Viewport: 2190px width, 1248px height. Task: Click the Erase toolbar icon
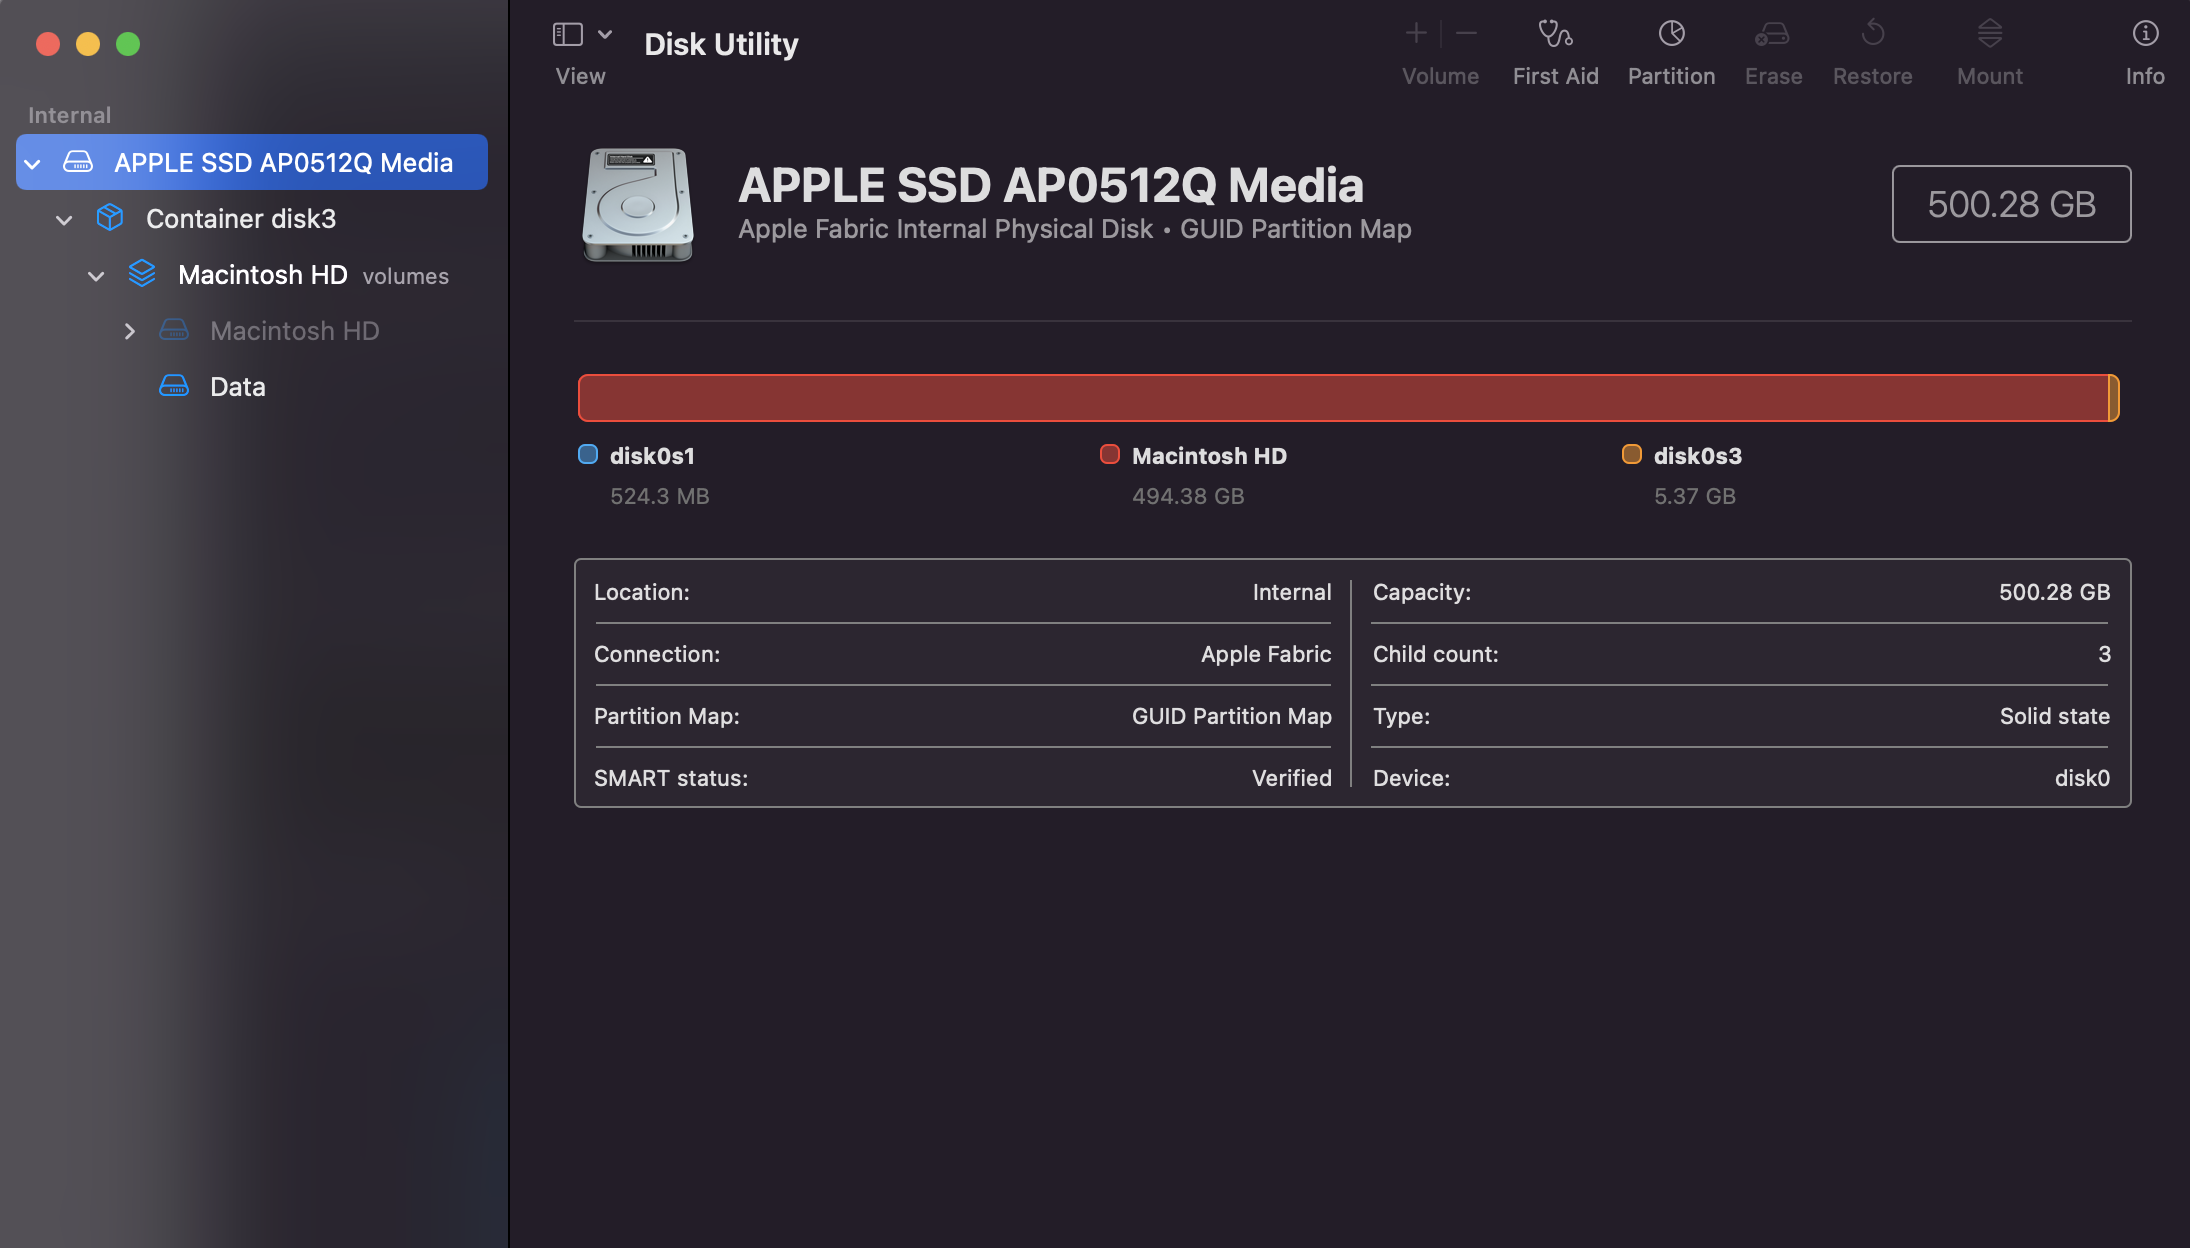coord(1772,35)
